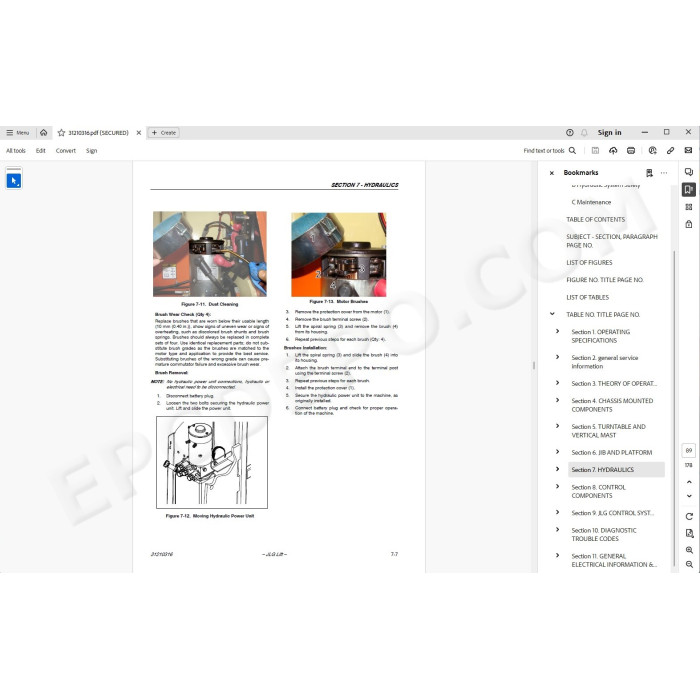This screenshot has width=700, height=700.
Task: Close the Bookmarks panel
Action: click(552, 173)
